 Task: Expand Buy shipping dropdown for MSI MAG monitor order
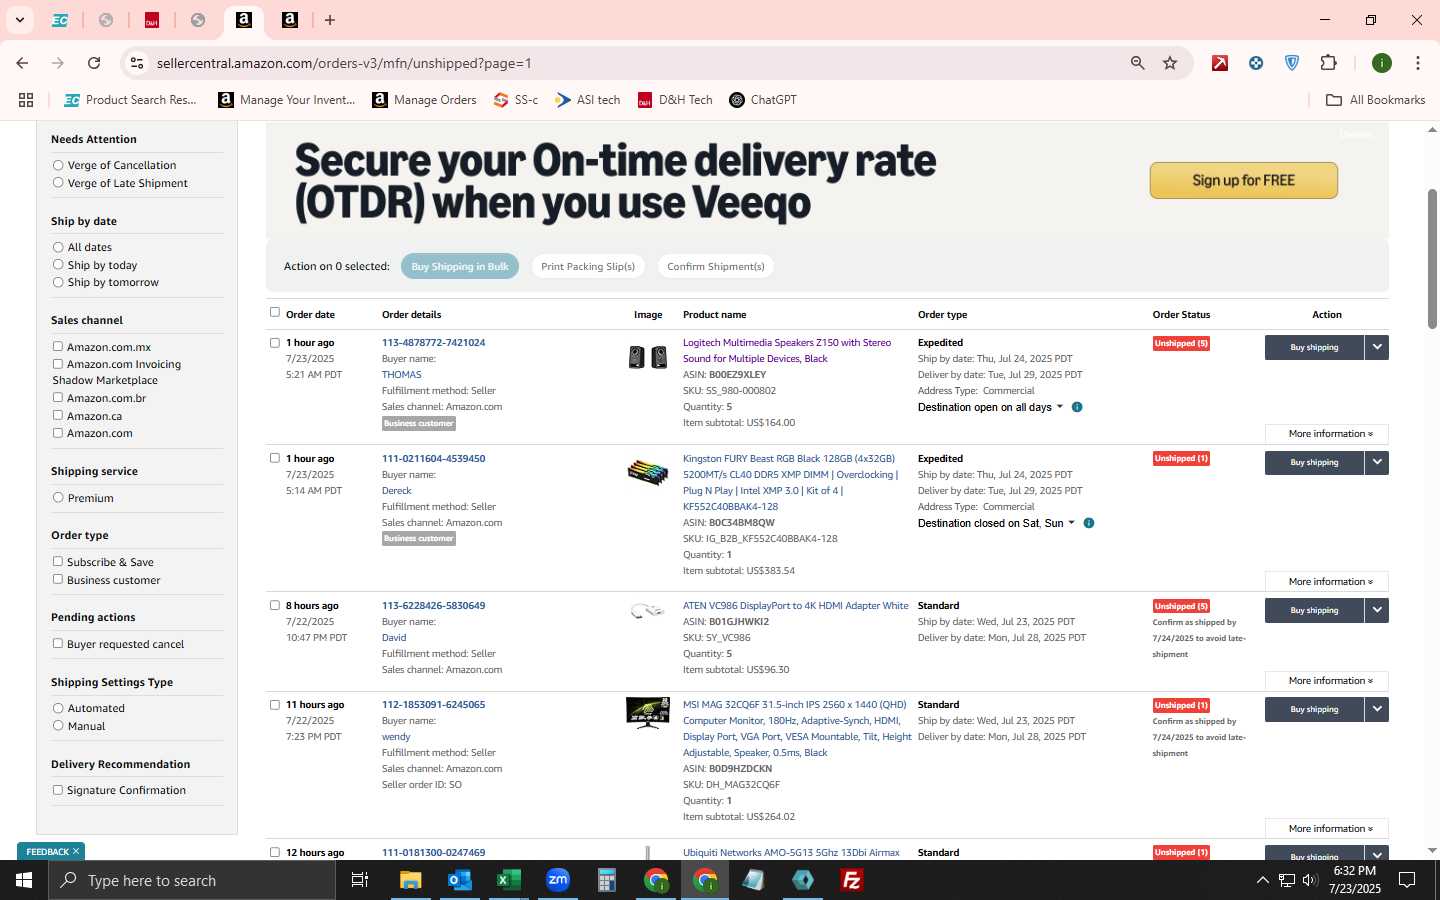[x=1377, y=709]
